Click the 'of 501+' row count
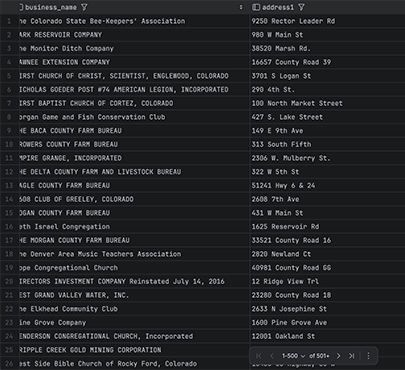The width and height of the screenshot is (405, 370). click(x=319, y=356)
